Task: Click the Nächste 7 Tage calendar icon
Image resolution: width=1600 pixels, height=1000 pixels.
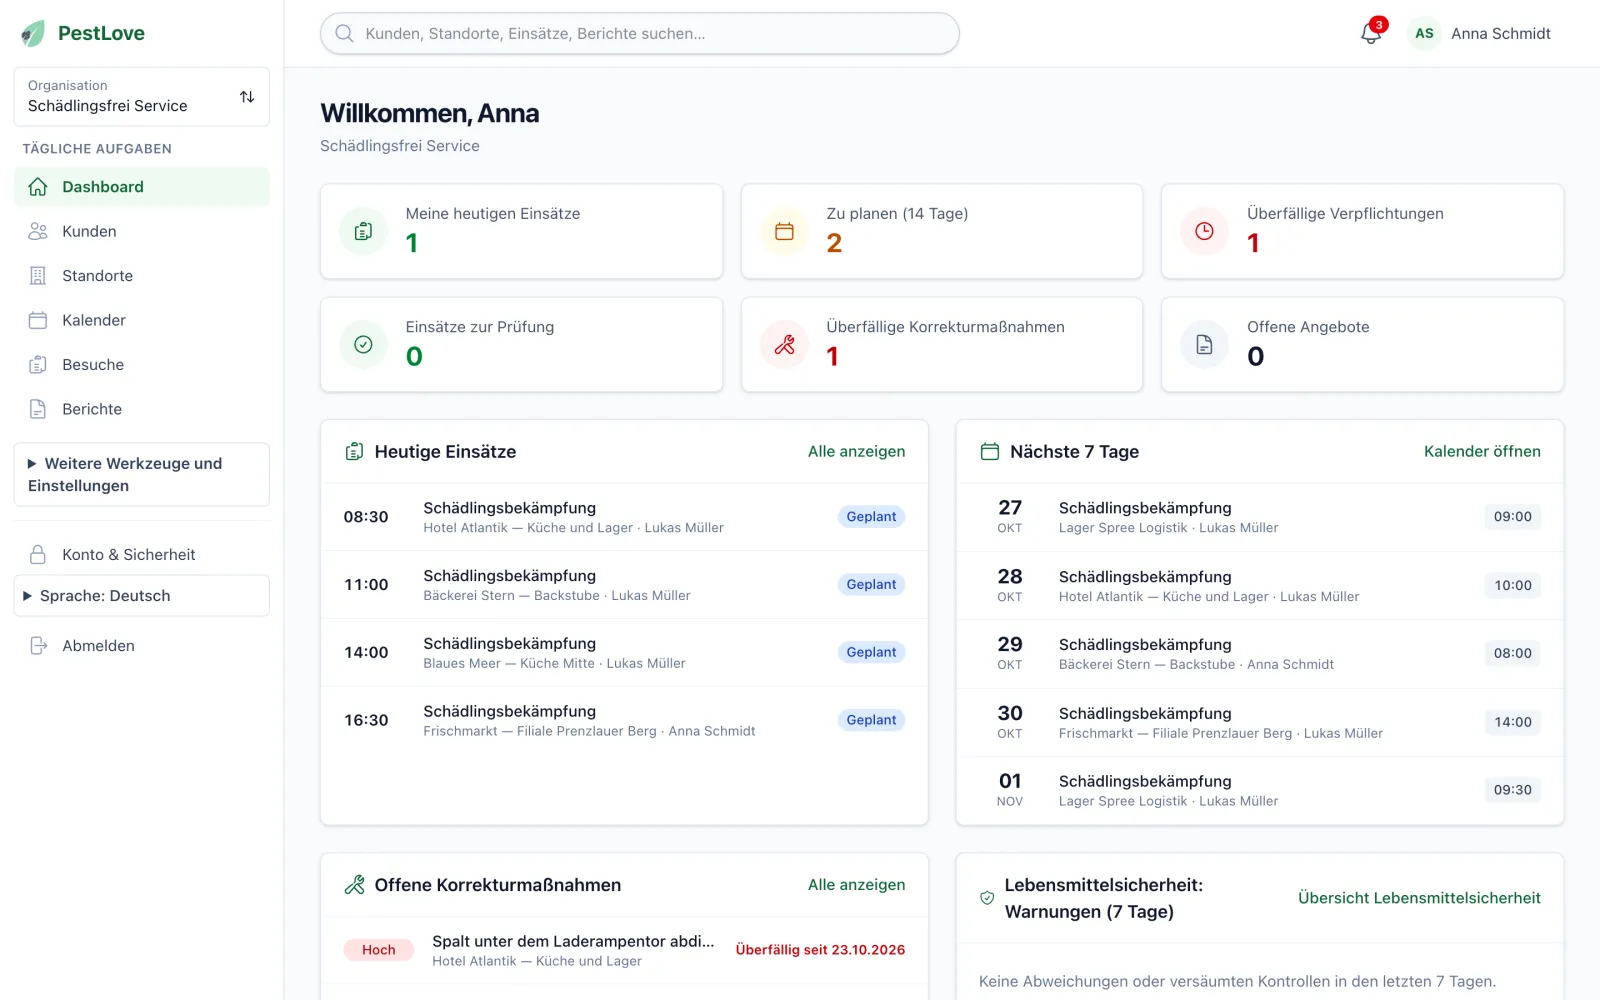Action: click(990, 452)
